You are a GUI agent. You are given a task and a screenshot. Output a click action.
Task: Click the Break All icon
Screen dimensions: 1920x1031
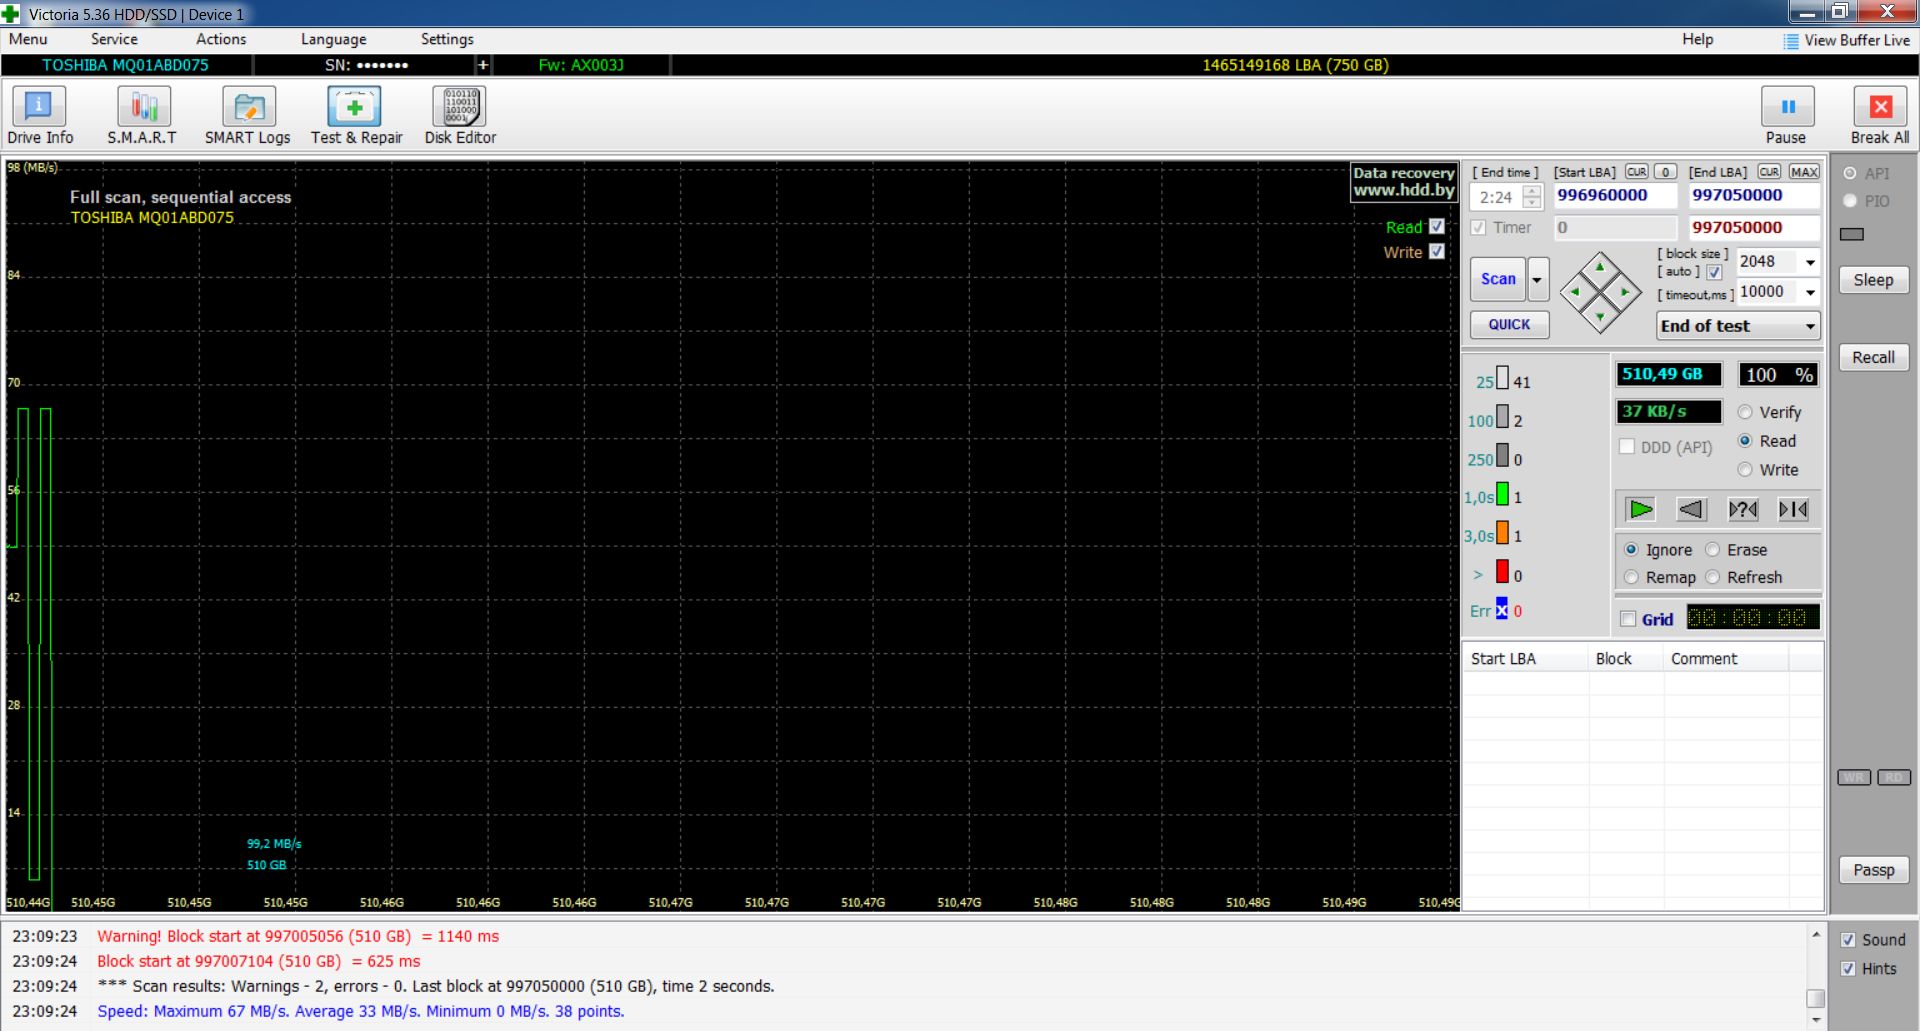coord(1880,116)
